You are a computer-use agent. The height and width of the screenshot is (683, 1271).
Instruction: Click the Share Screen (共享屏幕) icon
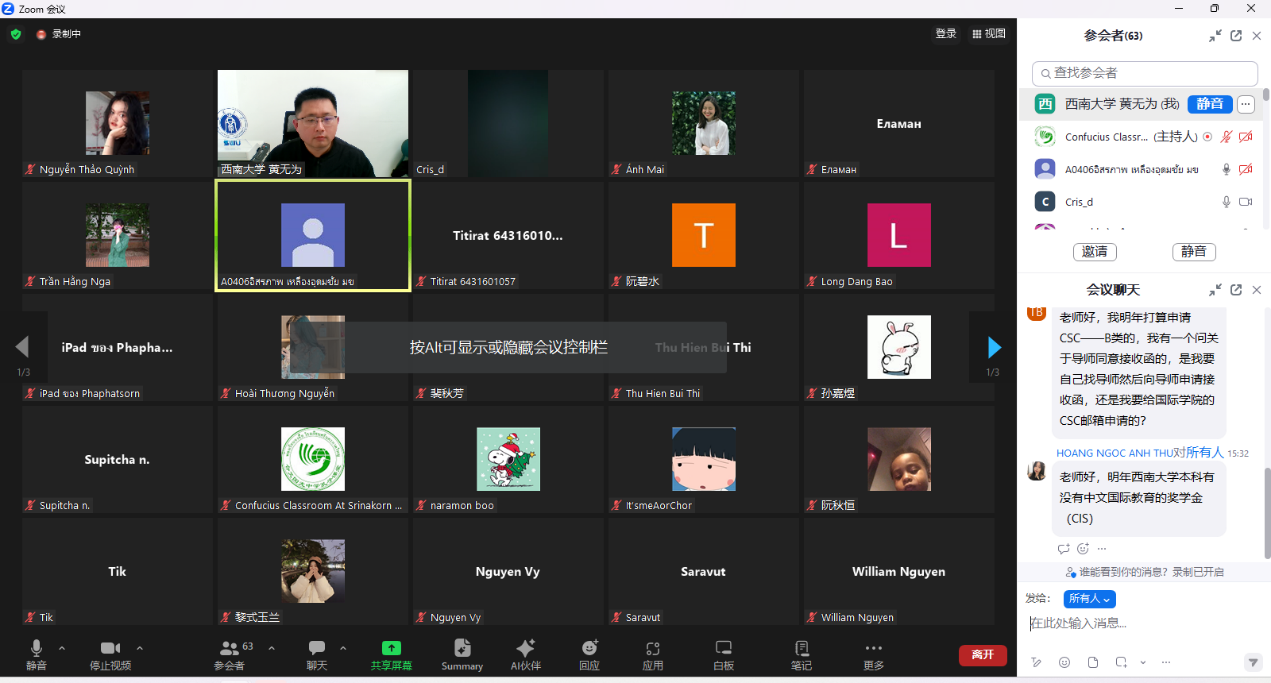click(391, 649)
